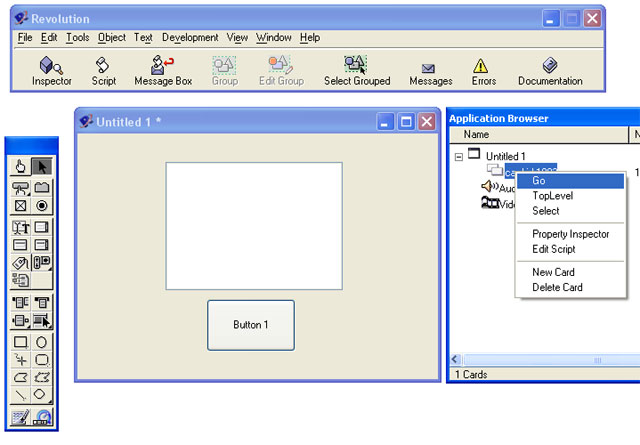Choose the label tag tool
Viewport: 640px width, 445px height.
click(x=20, y=263)
